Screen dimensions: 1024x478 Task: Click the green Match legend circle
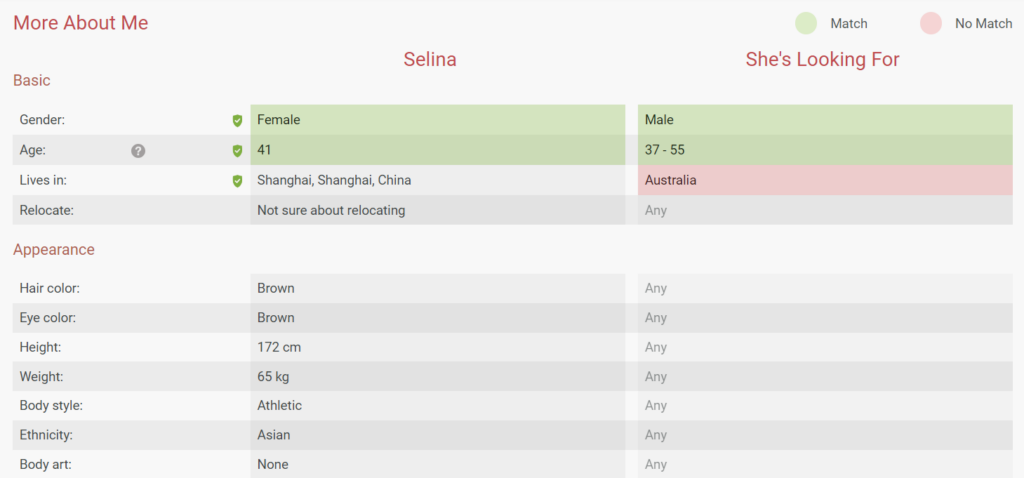[806, 23]
